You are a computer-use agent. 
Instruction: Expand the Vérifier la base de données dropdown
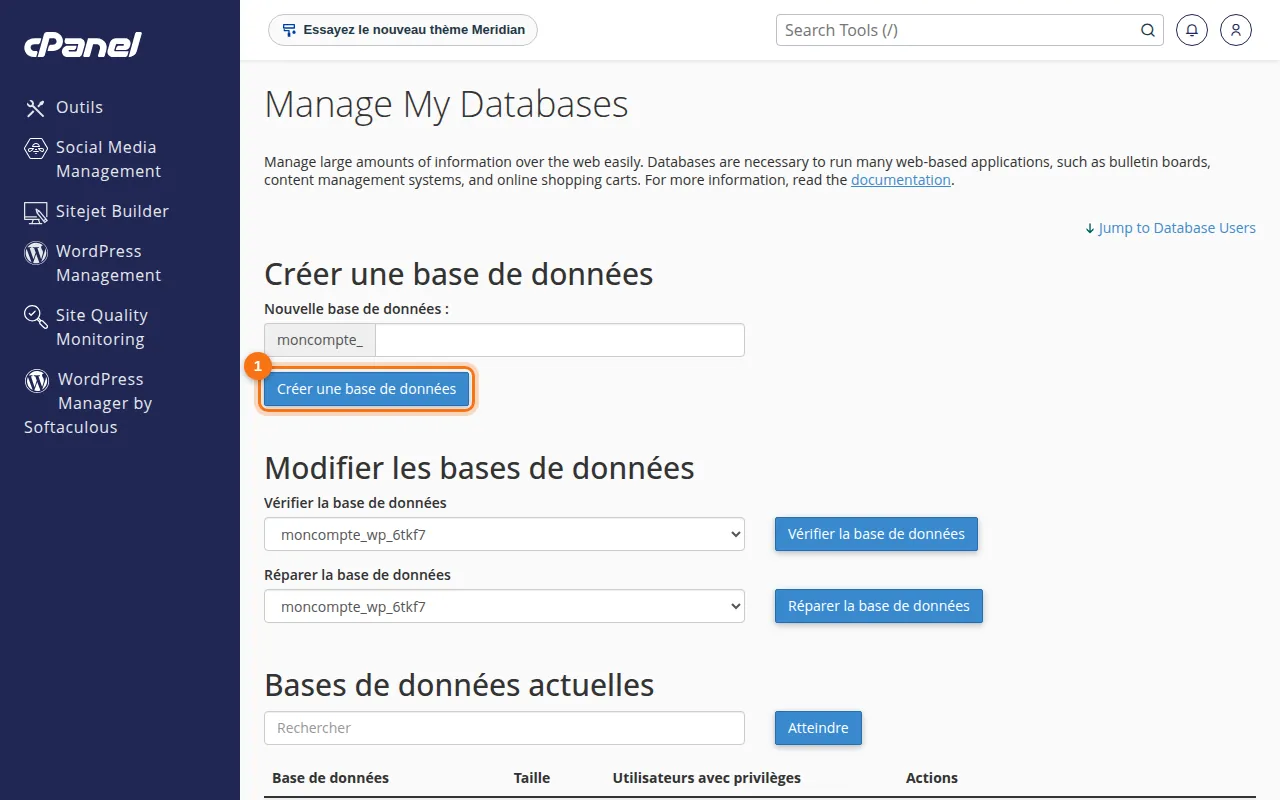coord(504,534)
